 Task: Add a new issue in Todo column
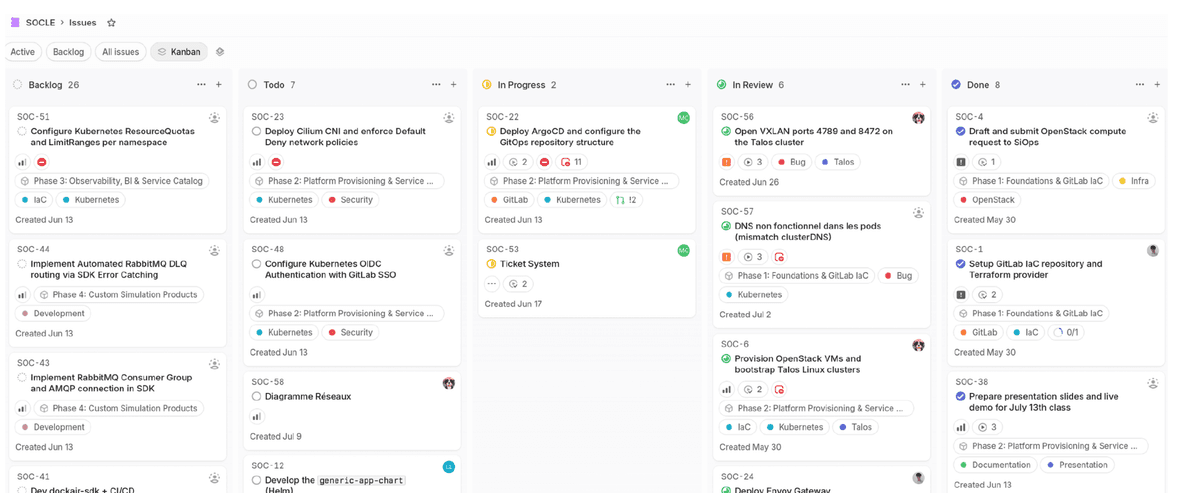point(454,85)
